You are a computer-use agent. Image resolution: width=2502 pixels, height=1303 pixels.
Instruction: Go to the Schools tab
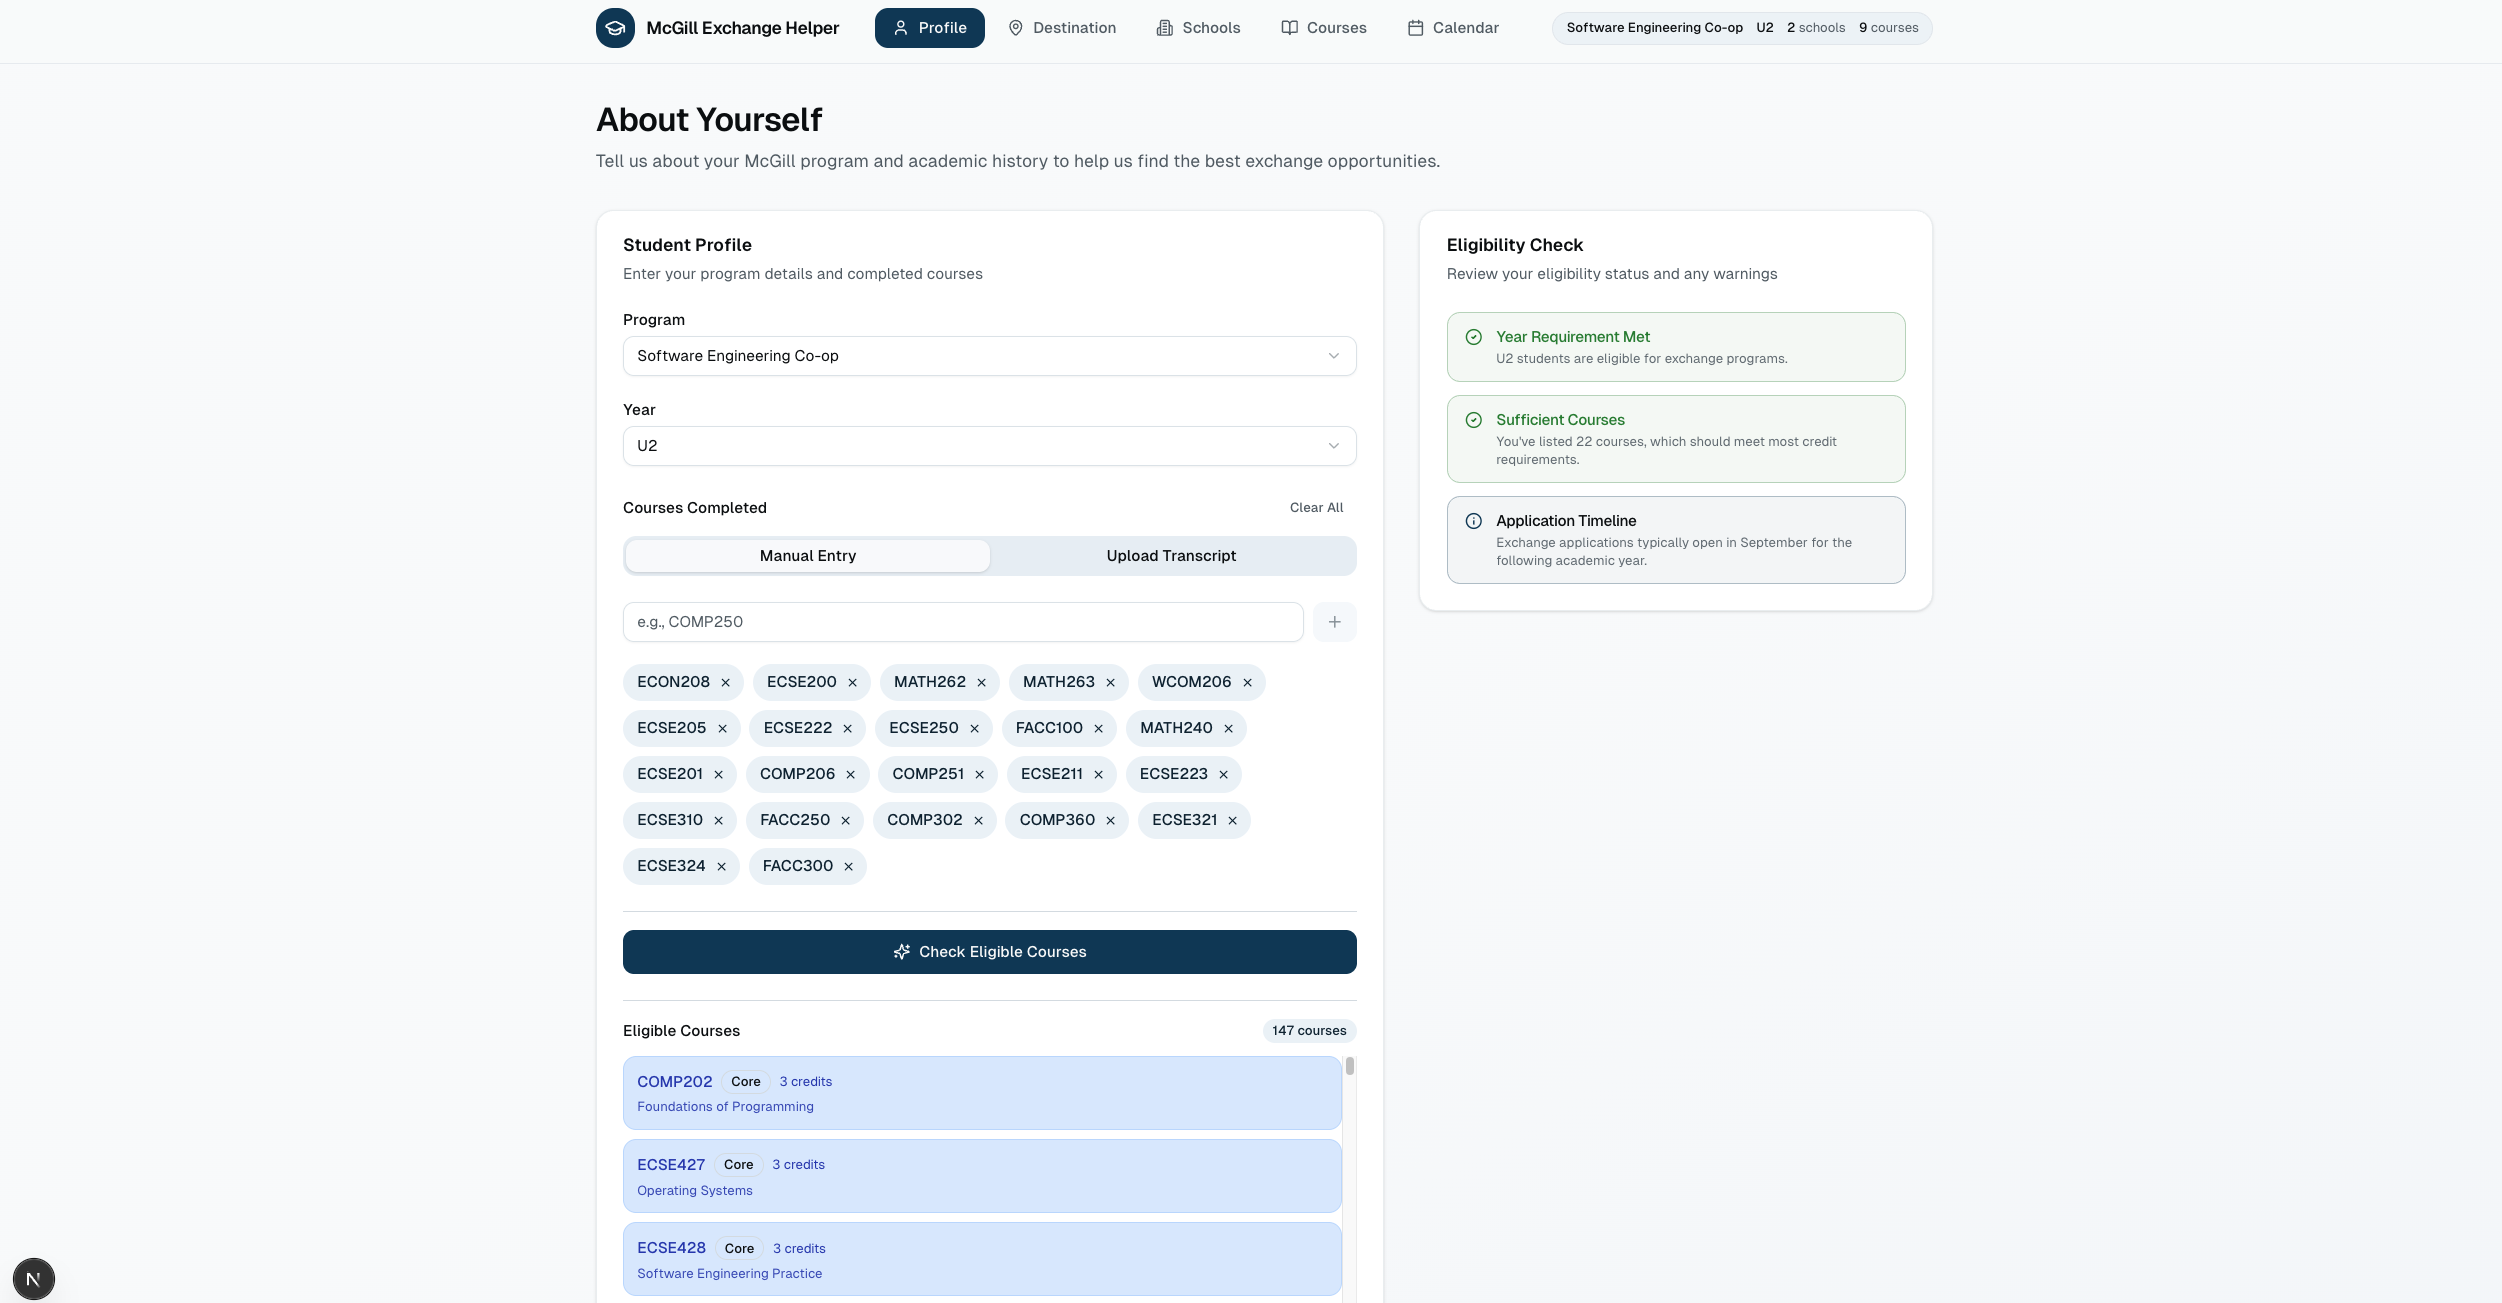pos(1198,28)
